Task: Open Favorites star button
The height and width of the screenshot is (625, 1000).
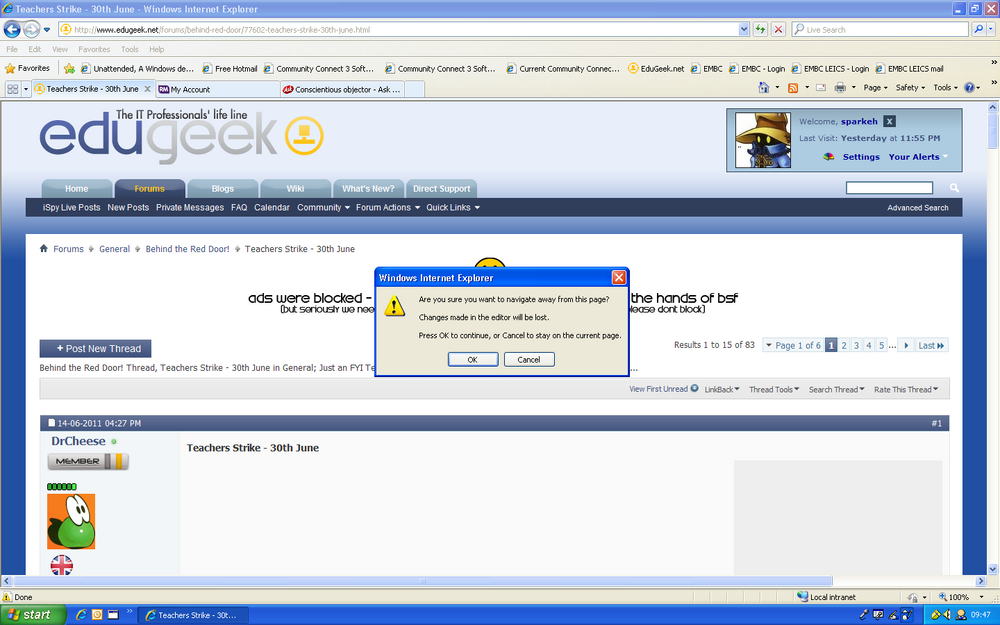Action: point(27,68)
